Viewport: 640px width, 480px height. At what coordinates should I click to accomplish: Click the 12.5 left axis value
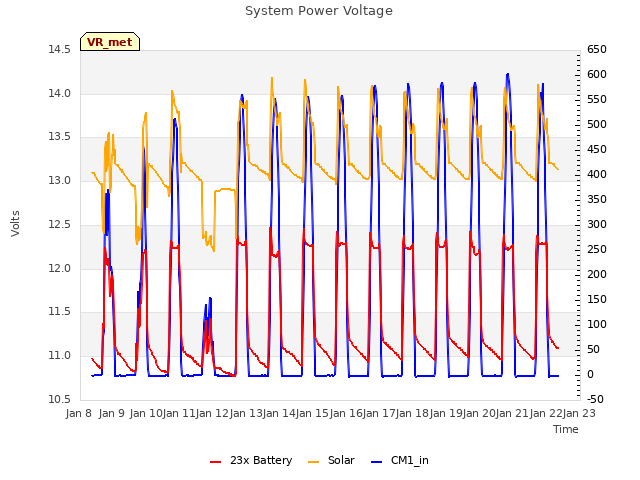tap(60, 224)
